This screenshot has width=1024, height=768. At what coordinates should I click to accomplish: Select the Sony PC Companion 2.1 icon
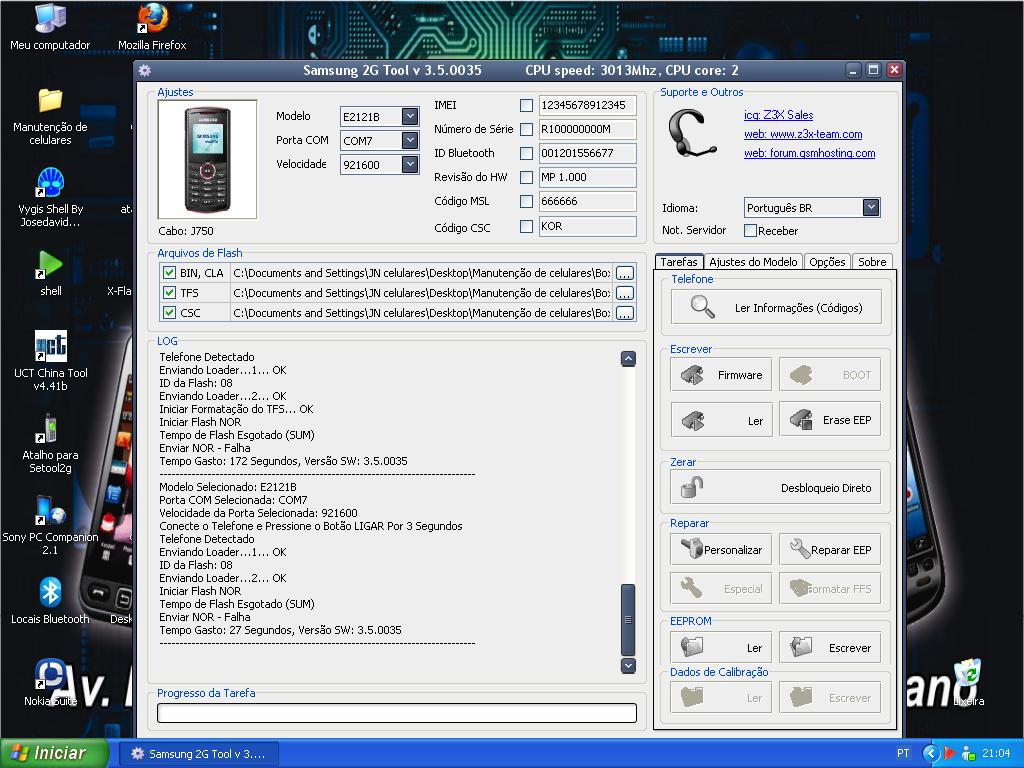pyautogui.click(x=50, y=525)
